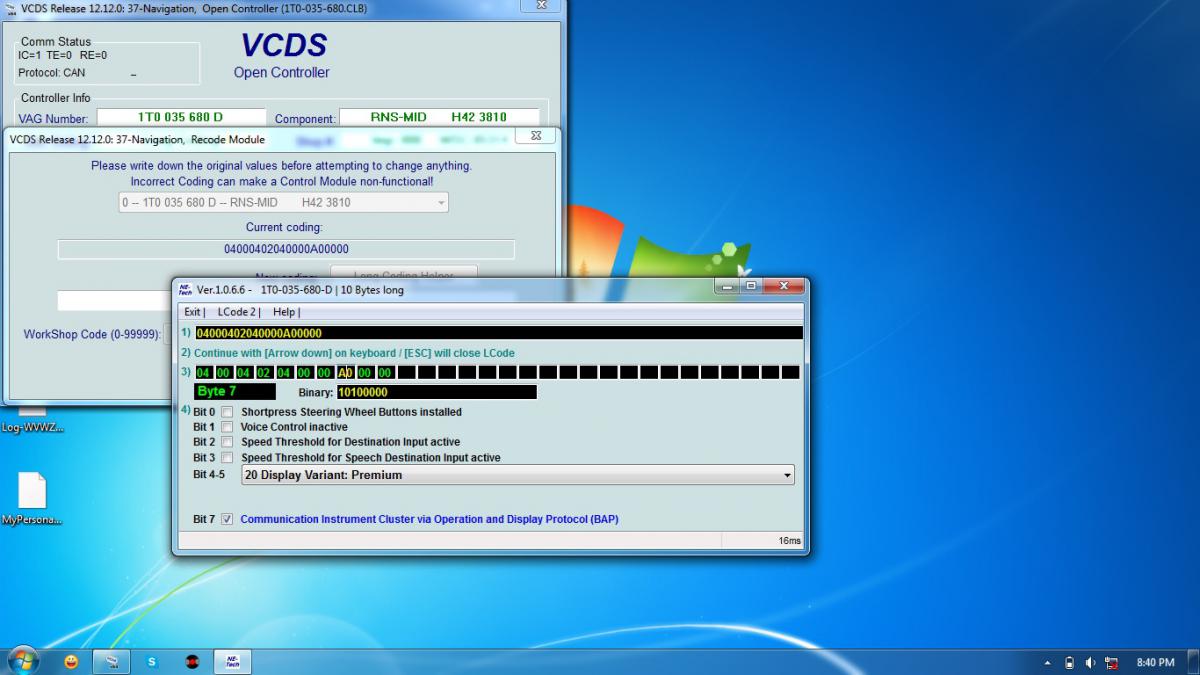This screenshot has height=675, width=1200.
Task: Close the LCode window
Action: (x=784, y=286)
